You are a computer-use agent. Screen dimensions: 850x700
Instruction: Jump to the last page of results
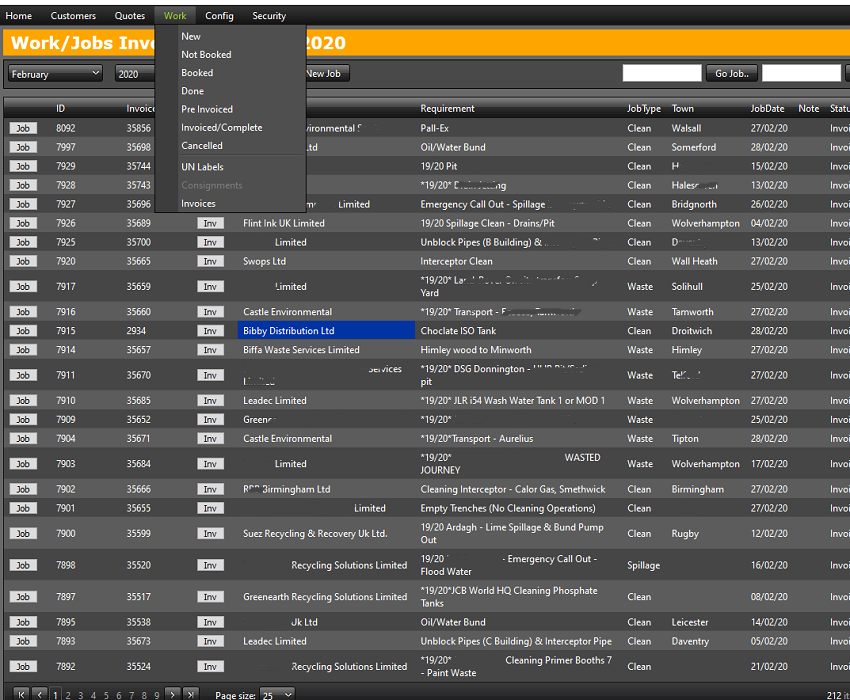(190, 694)
